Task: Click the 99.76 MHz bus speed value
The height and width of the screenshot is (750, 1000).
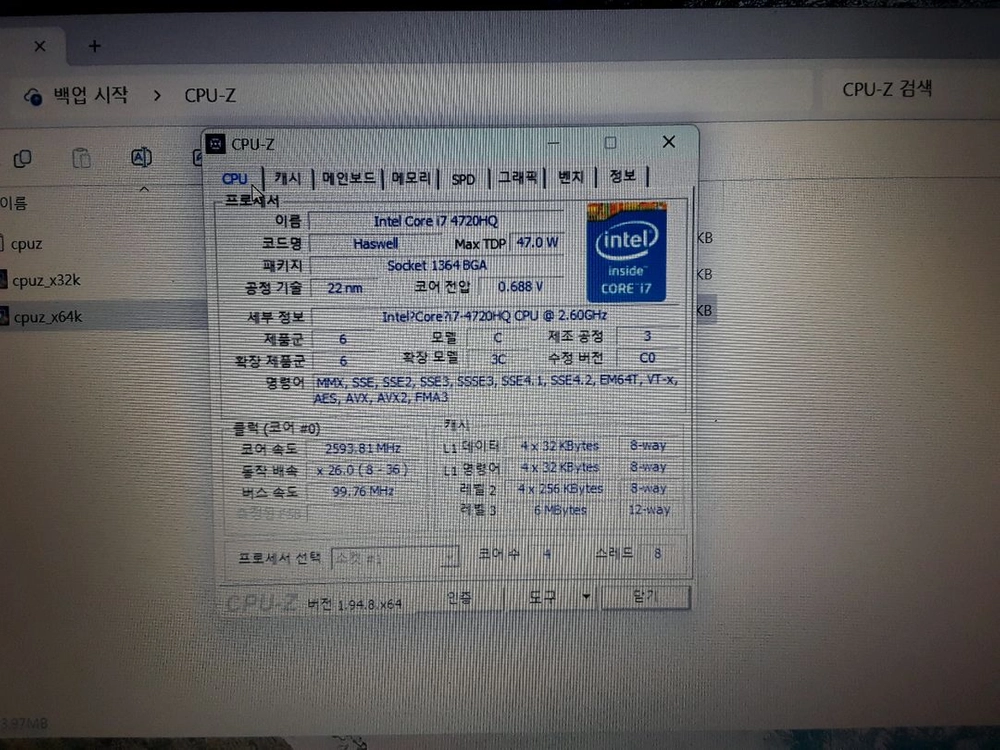Action: [x=363, y=491]
